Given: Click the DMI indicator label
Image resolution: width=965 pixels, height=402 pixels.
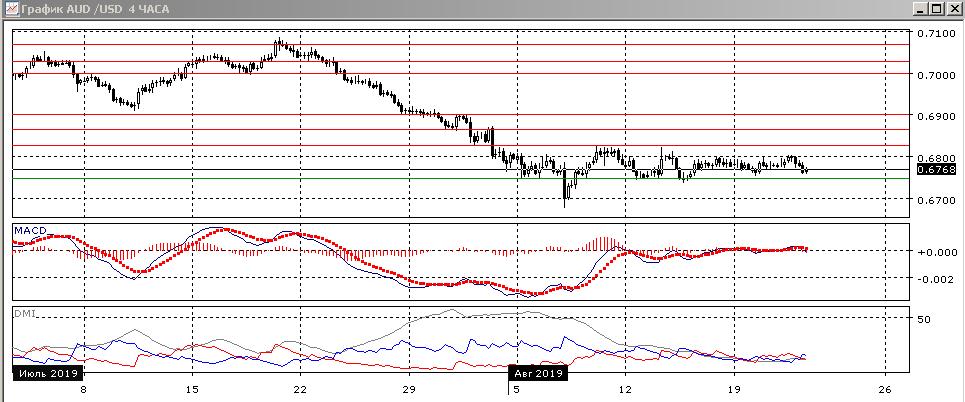Looking at the screenshot, I should click(23, 313).
